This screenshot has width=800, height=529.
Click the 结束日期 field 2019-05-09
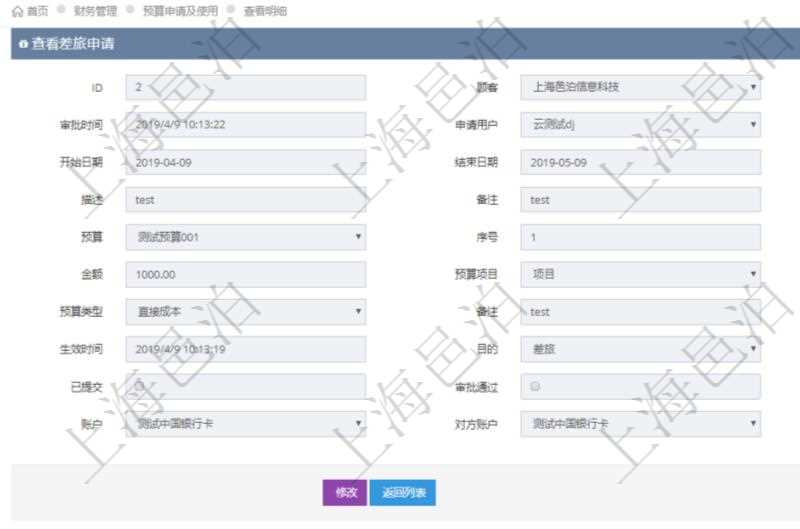click(x=640, y=162)
